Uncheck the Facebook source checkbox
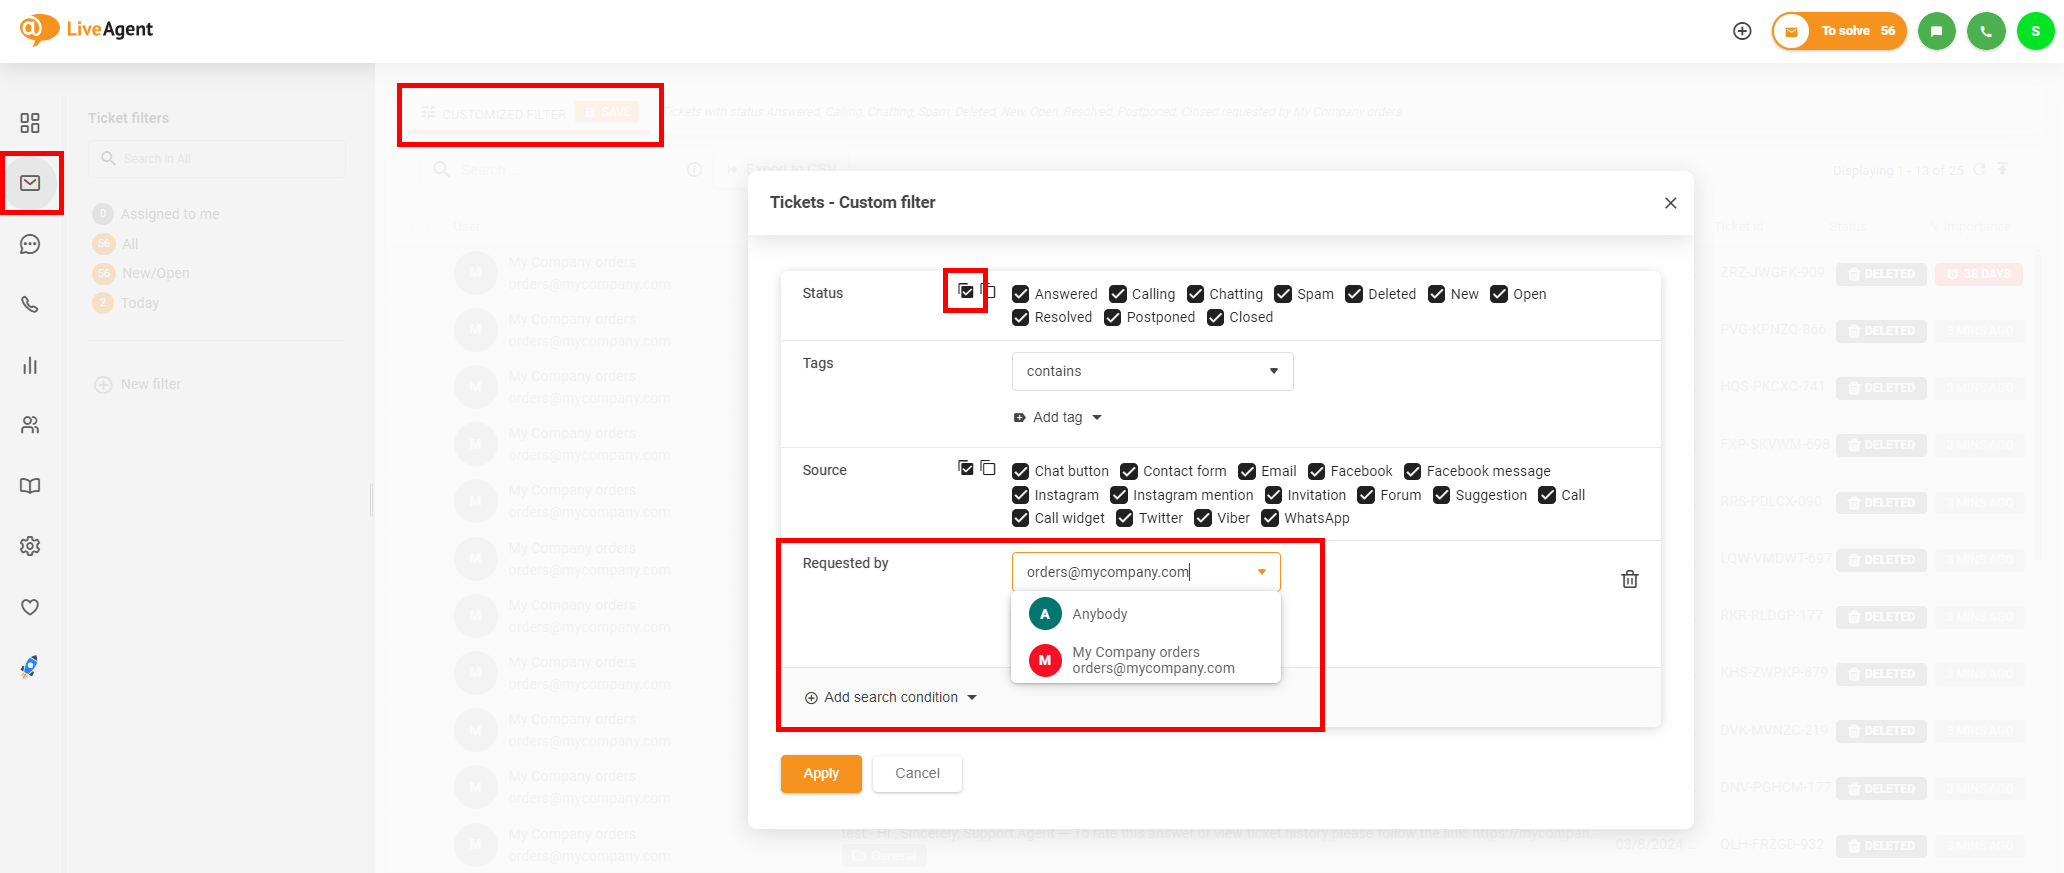The image size is (2064, 873). (1317, 471)
